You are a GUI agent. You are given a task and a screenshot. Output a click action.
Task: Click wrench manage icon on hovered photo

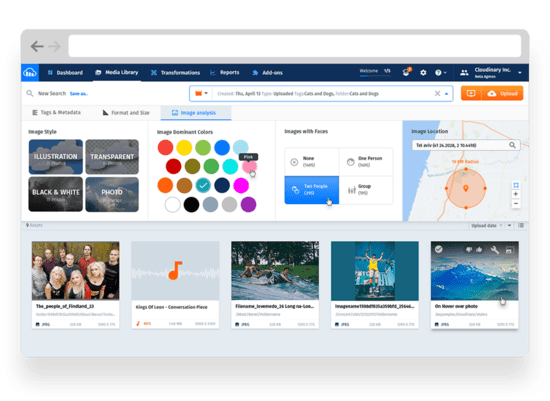tap(495, 249)
